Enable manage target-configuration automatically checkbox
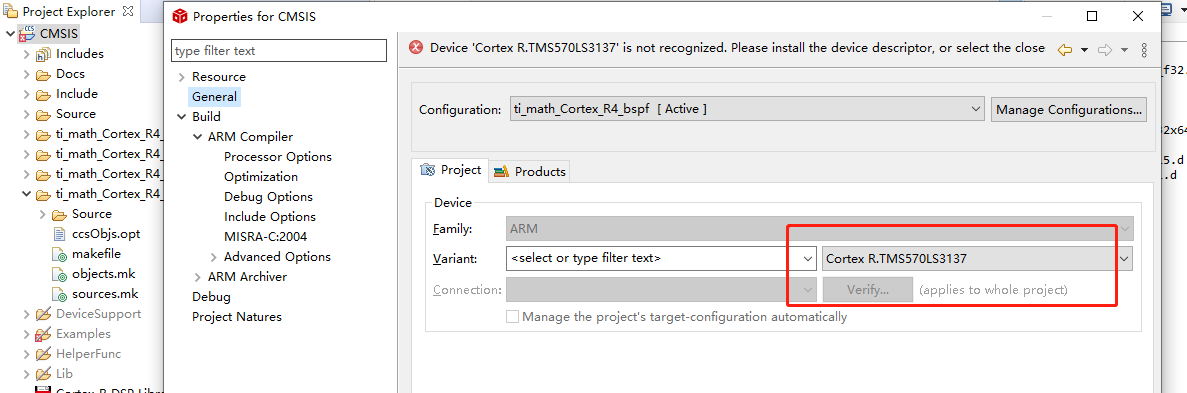1187x393 pixels. click(x=512, y=317)
